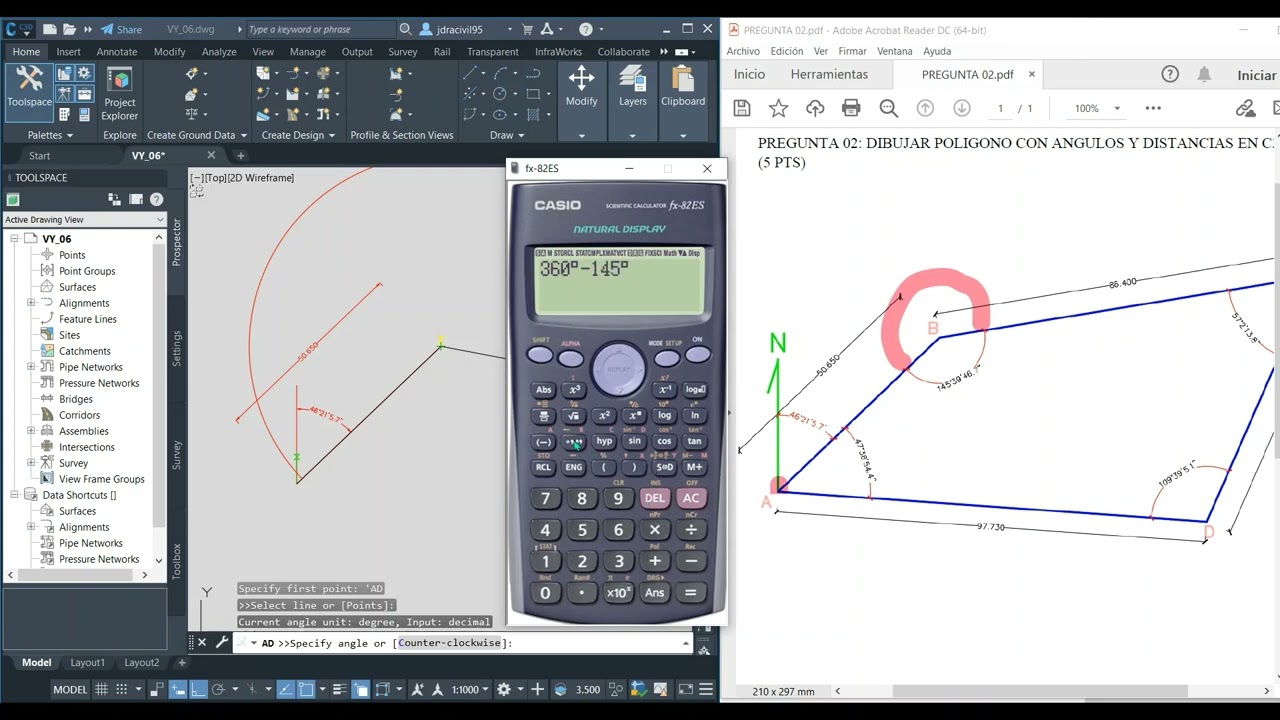Expand the Pipe Networks tree node

[x=31, y=367]
